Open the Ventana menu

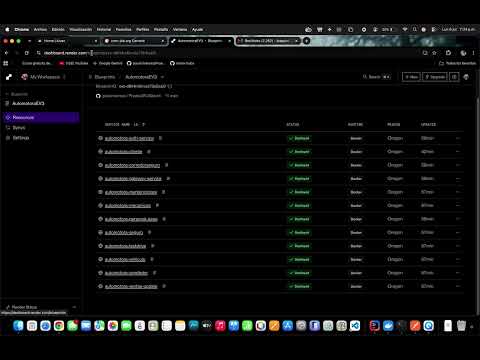[180, 29]
